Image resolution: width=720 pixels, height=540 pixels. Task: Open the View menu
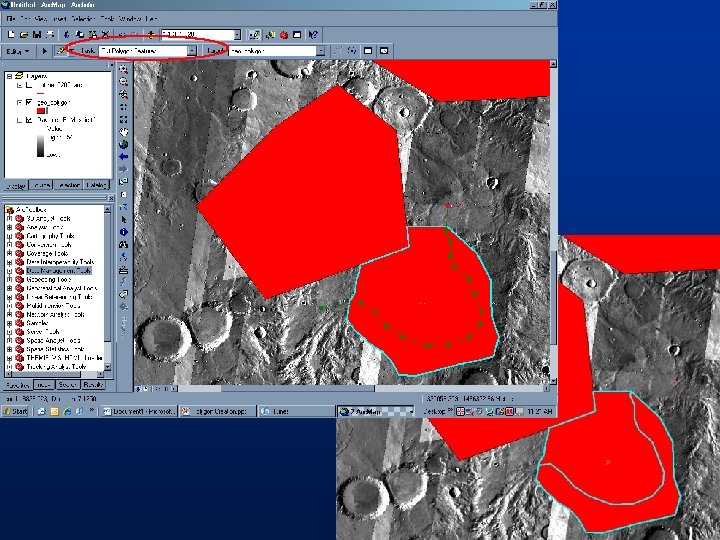40,19
